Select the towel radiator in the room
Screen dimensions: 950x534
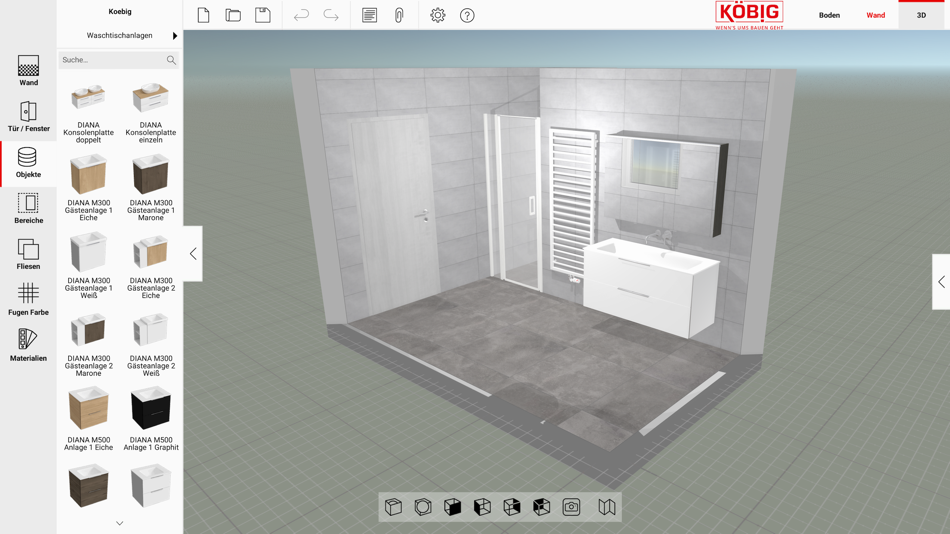point(573,203)
